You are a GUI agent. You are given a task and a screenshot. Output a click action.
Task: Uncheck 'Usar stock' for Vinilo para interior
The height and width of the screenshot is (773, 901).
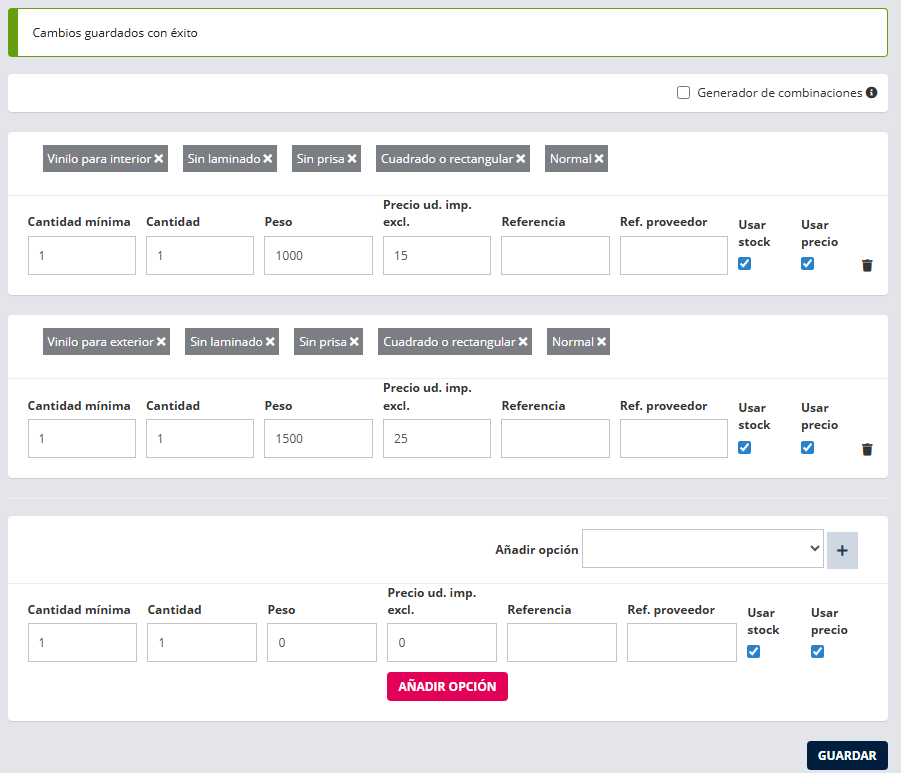click(744, 264)
